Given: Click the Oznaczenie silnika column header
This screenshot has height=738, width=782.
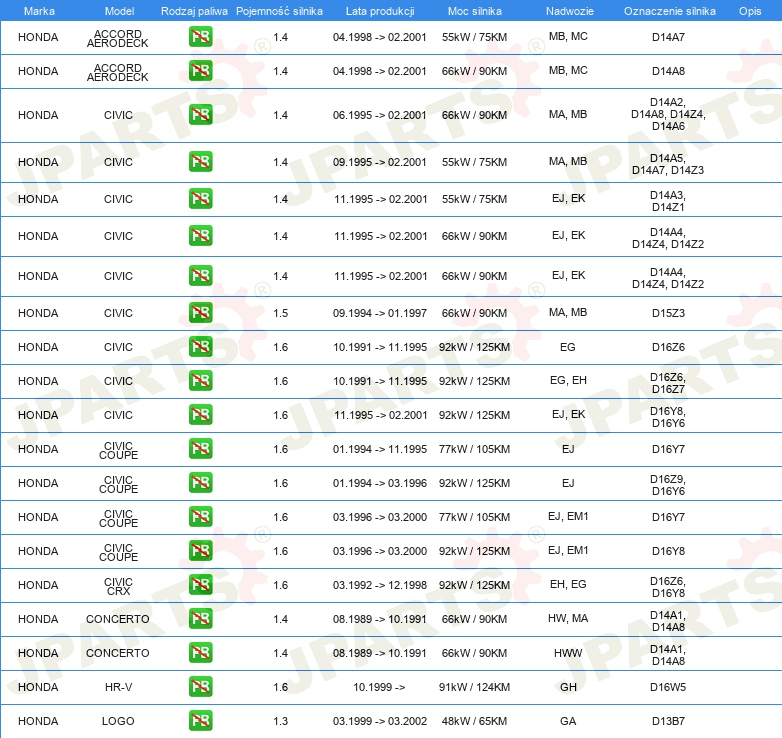Looking at the screenshot, I should tap(669, 11).
